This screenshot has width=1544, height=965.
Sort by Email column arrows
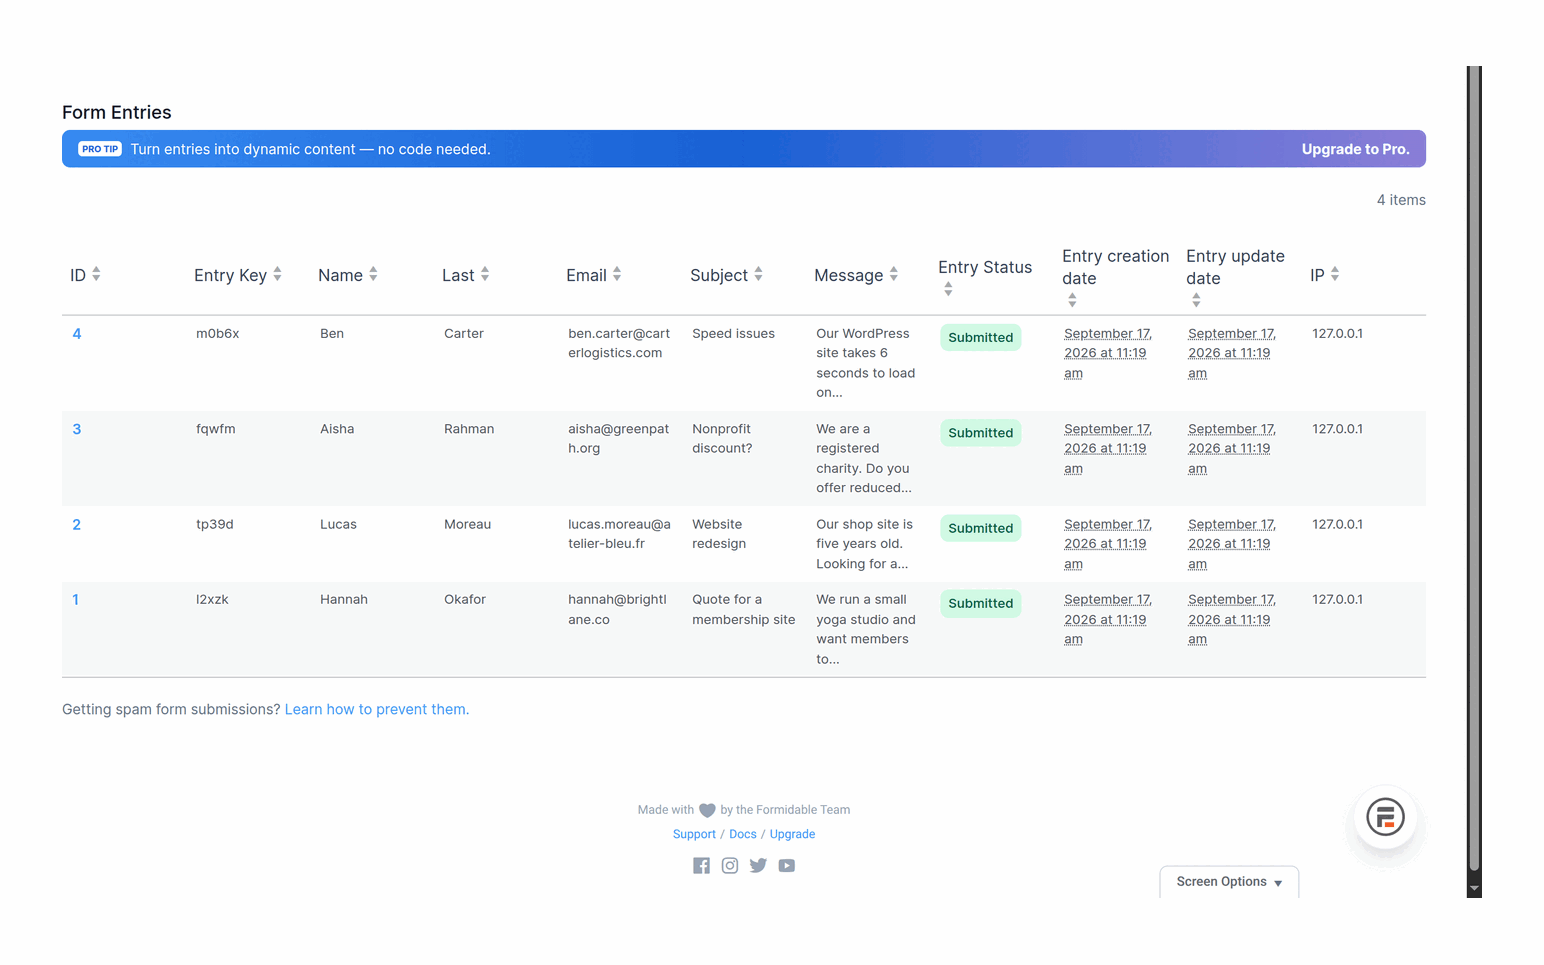click(617, 274)
